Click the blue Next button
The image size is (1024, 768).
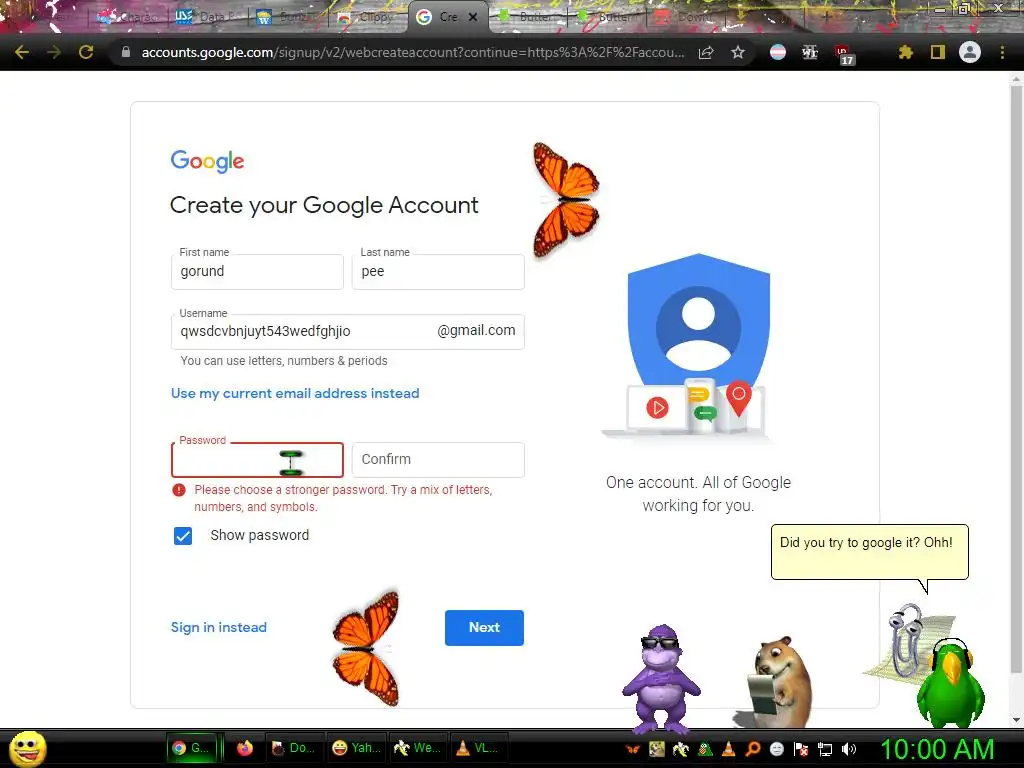484,628
